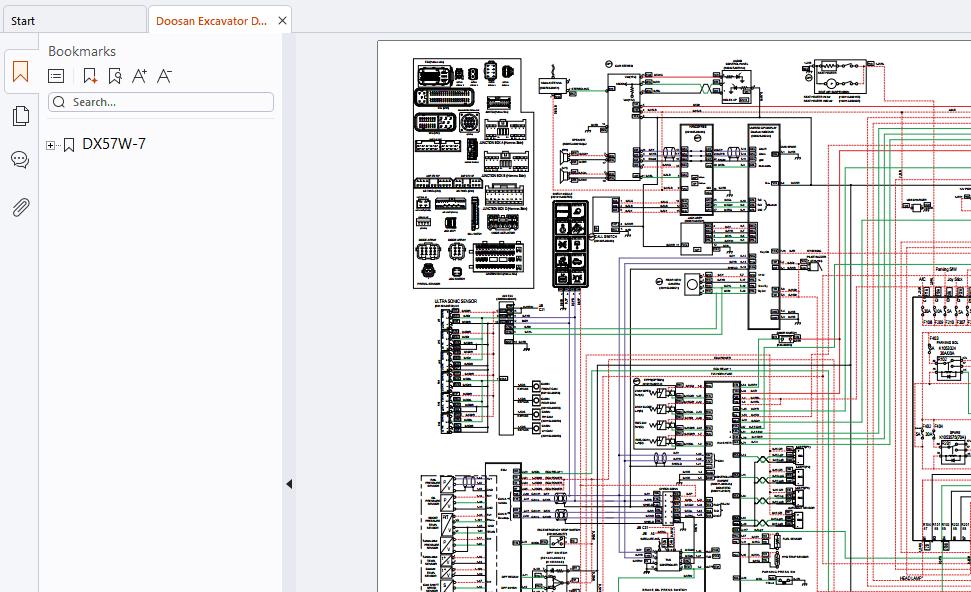Expand the DX57W-7 bookmark tree node
Image resolution: width=971 pixels, height=592 pixels.
pyautogui.click(x=50, y=146)
